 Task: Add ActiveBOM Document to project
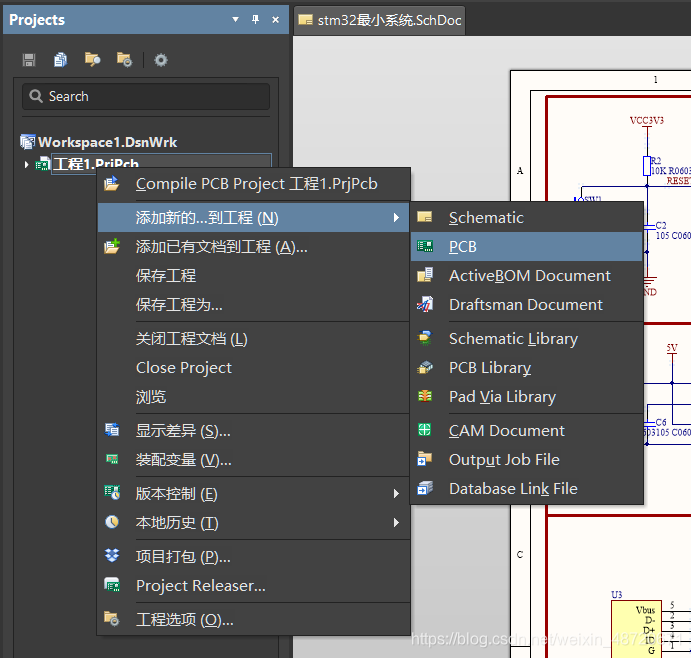[x=527, y=276]
